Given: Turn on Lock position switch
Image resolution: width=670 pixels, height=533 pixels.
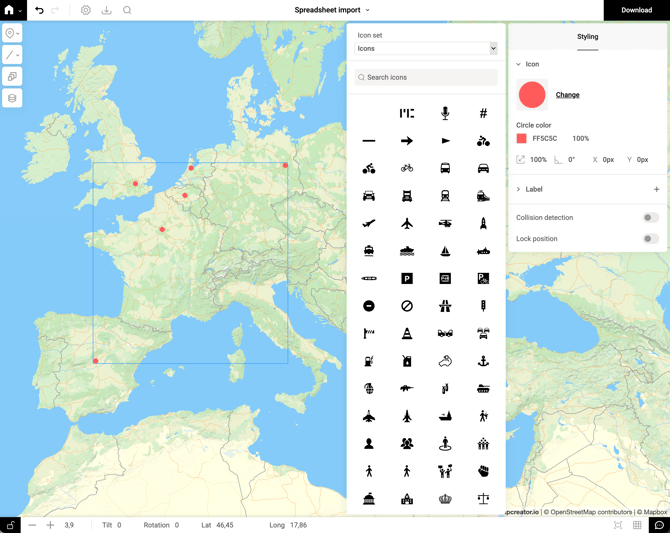Looking at the screenshot, I should tap(650, 239).
